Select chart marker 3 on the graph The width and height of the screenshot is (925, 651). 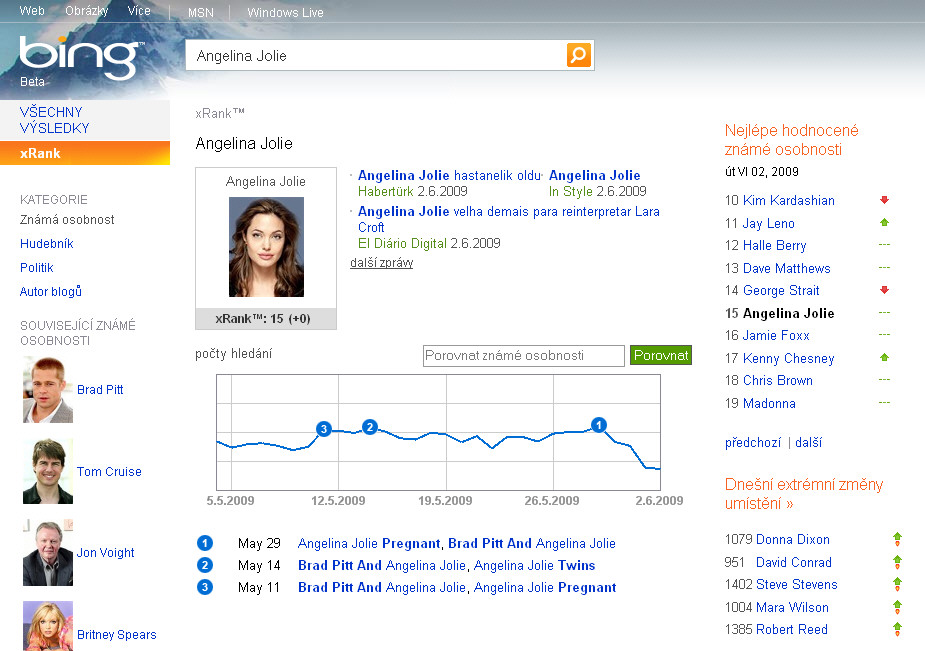pyautogui.click(x=323, y=429)
